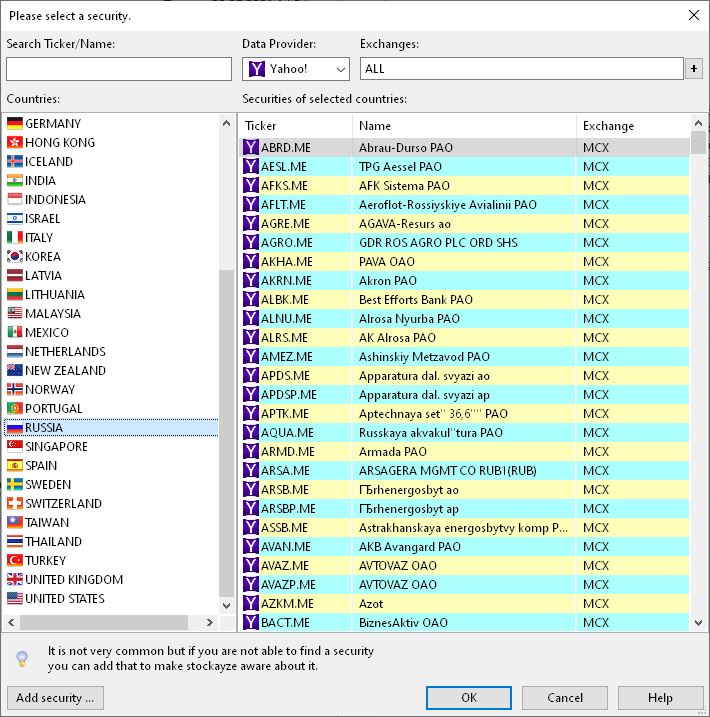Click Yahoo icon beside ALRS.ME ticker
The height and width of the screenshot is (717, 710).
tap(251, 337)
